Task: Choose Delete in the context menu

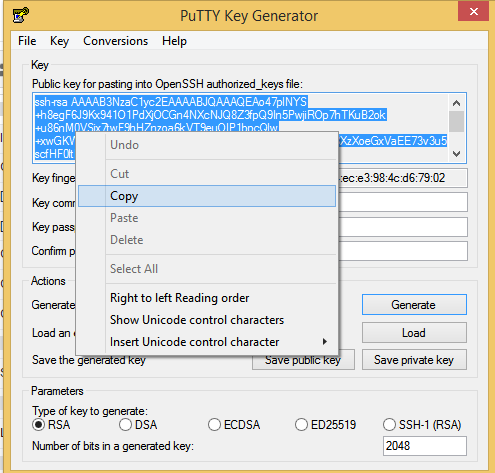Action: 207,240
